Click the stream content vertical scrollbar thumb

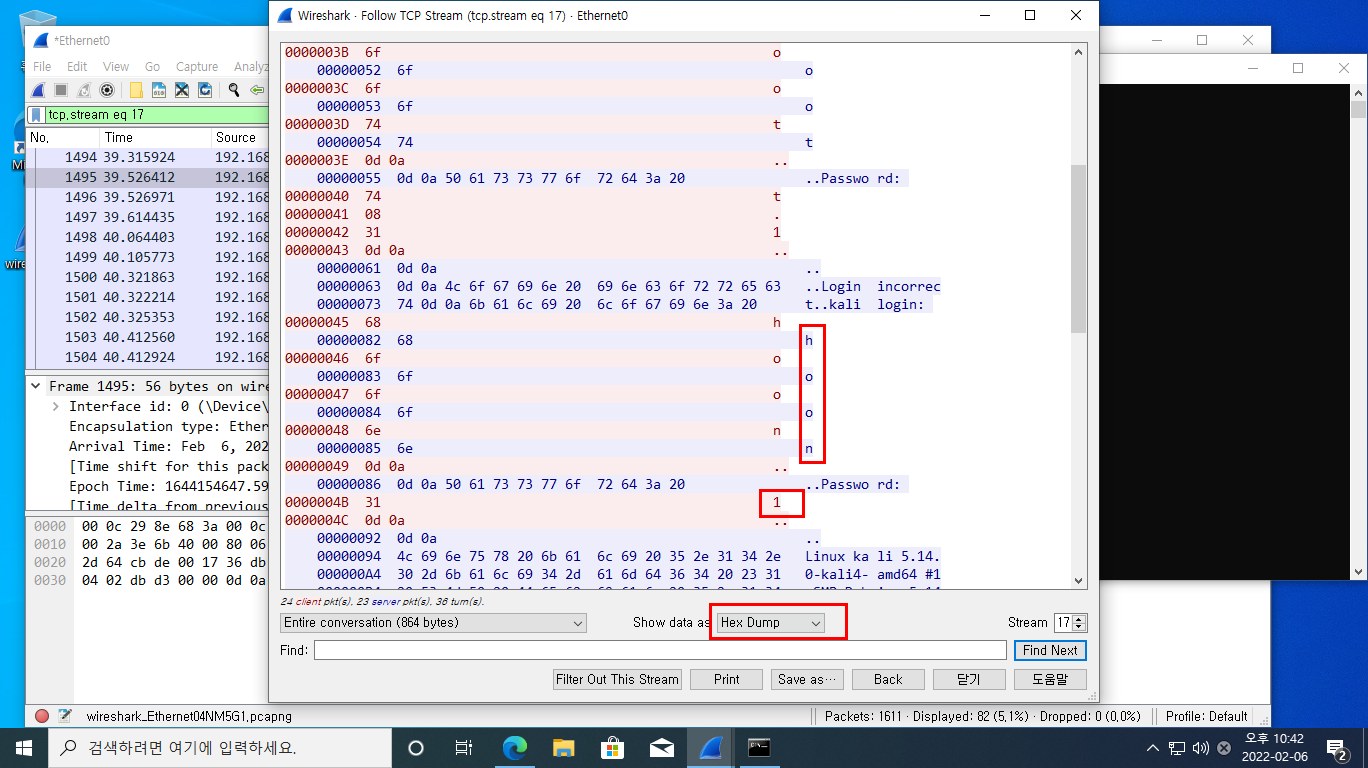click(x=1078, y=249)
